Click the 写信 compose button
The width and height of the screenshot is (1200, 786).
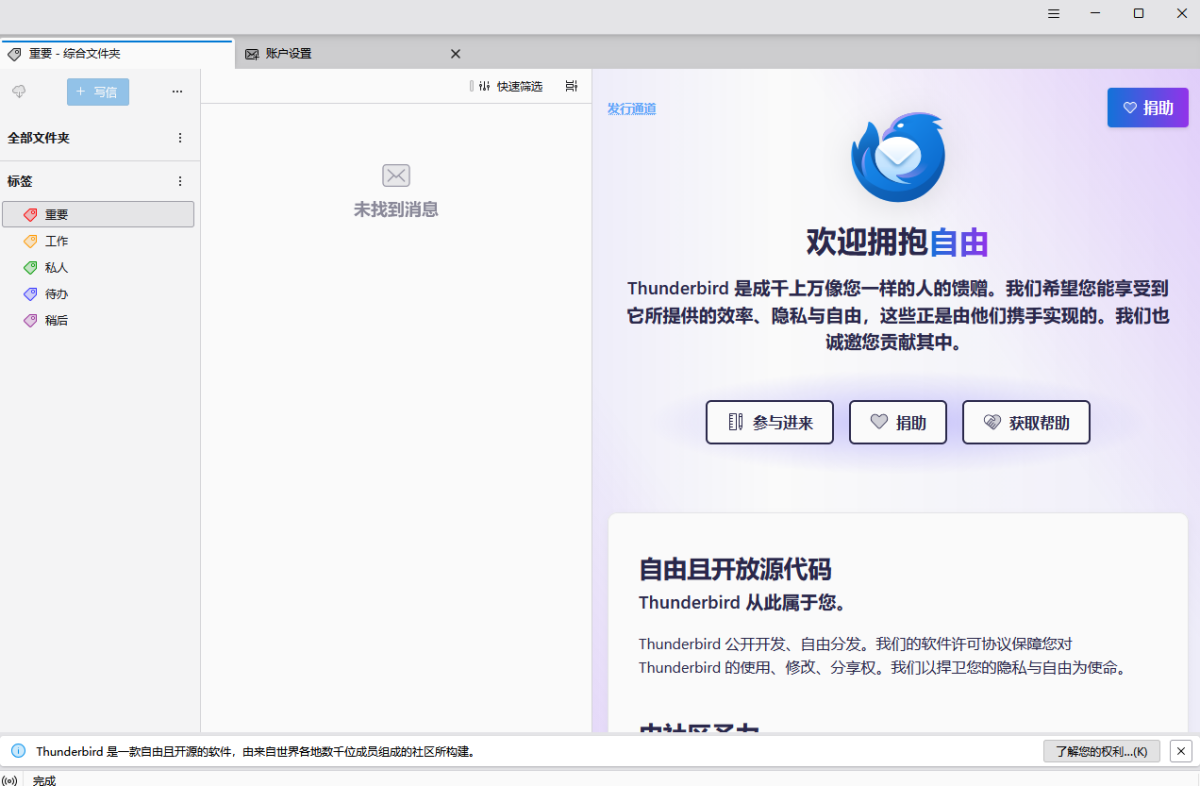[98, 92]
